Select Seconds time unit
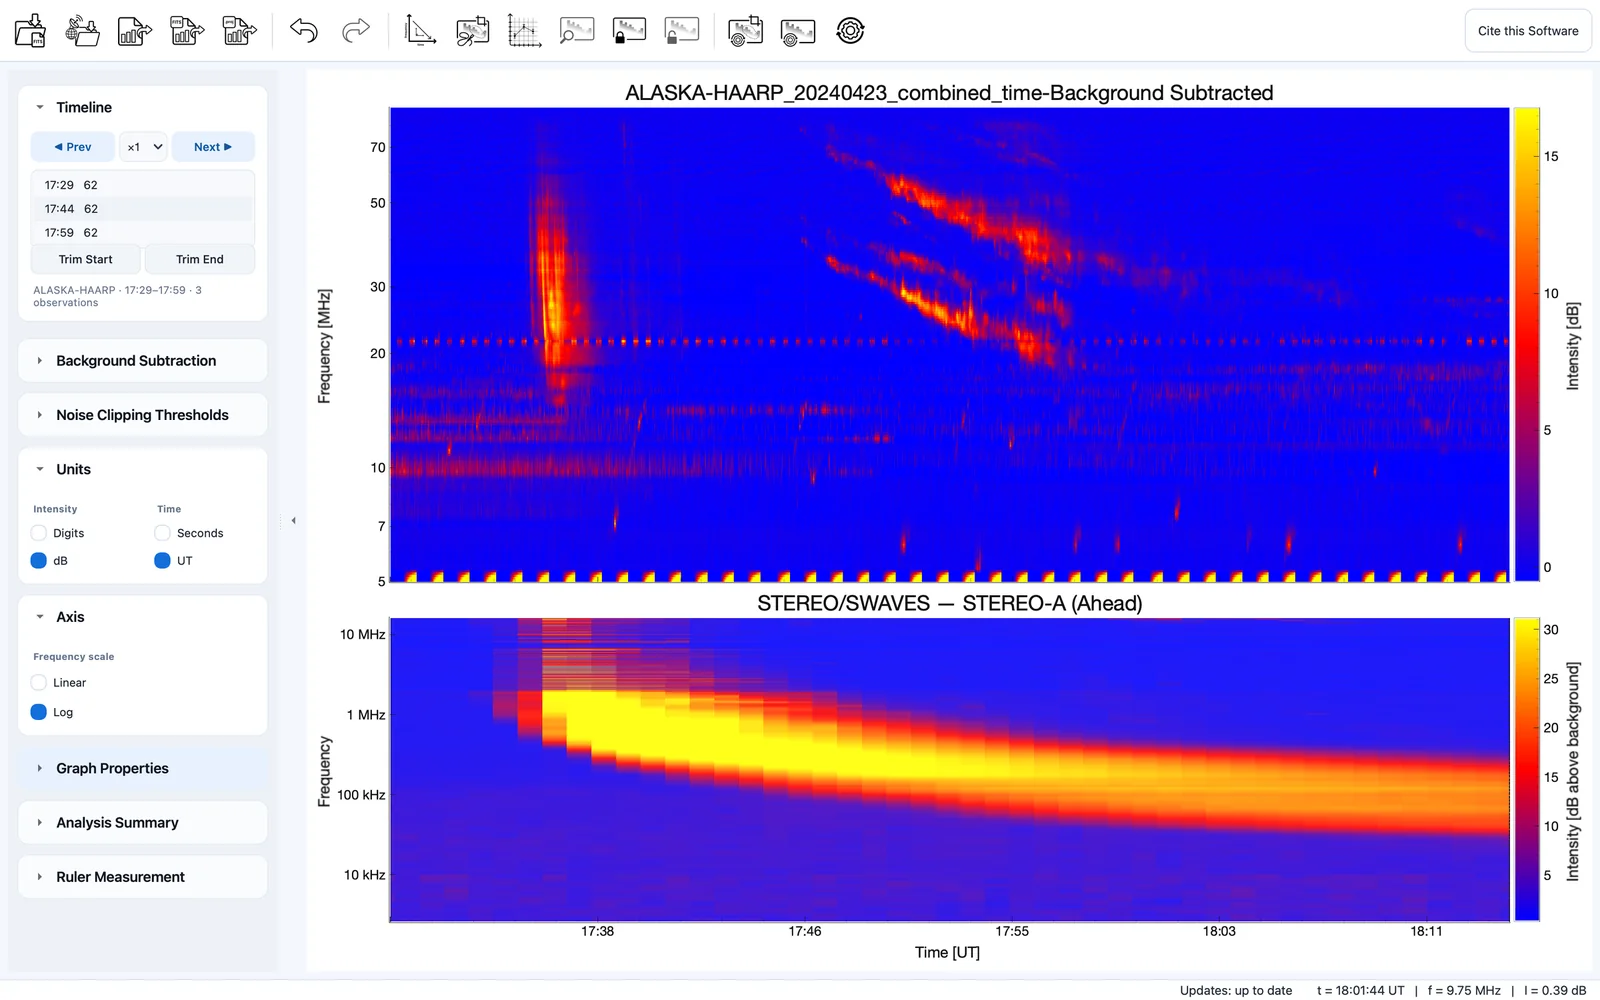The height and width of the screenshot is (1000, 1600). click(162, 533)
